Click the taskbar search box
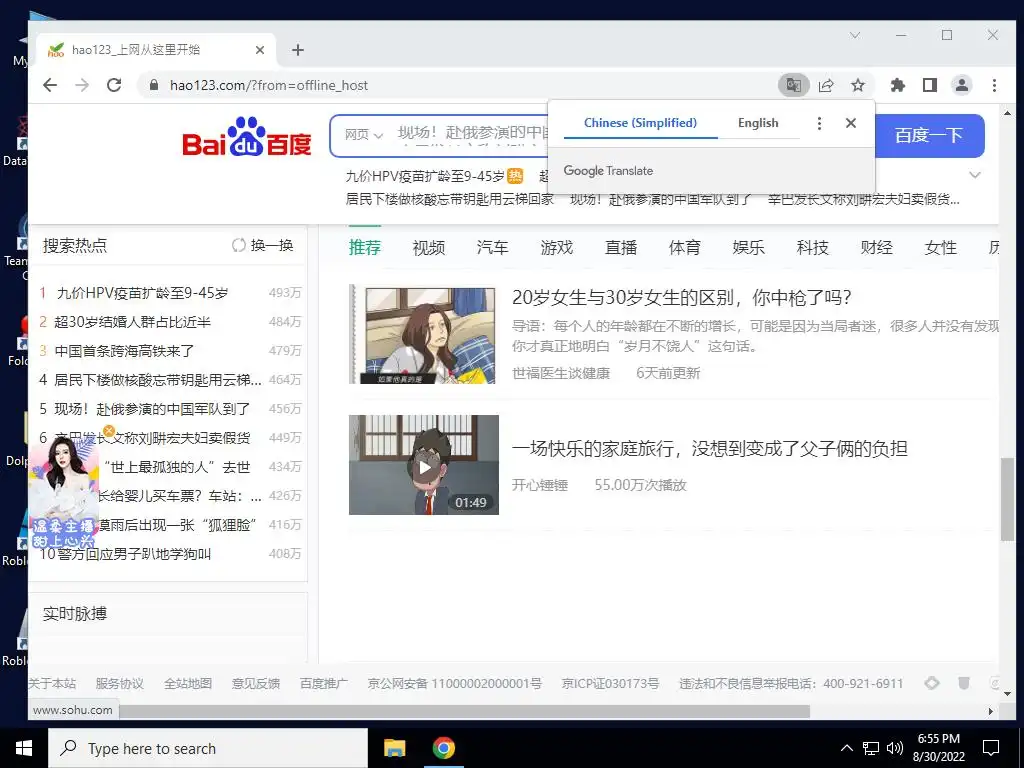The width and height of the screenshot is (1024, 768). click(208, 748)
